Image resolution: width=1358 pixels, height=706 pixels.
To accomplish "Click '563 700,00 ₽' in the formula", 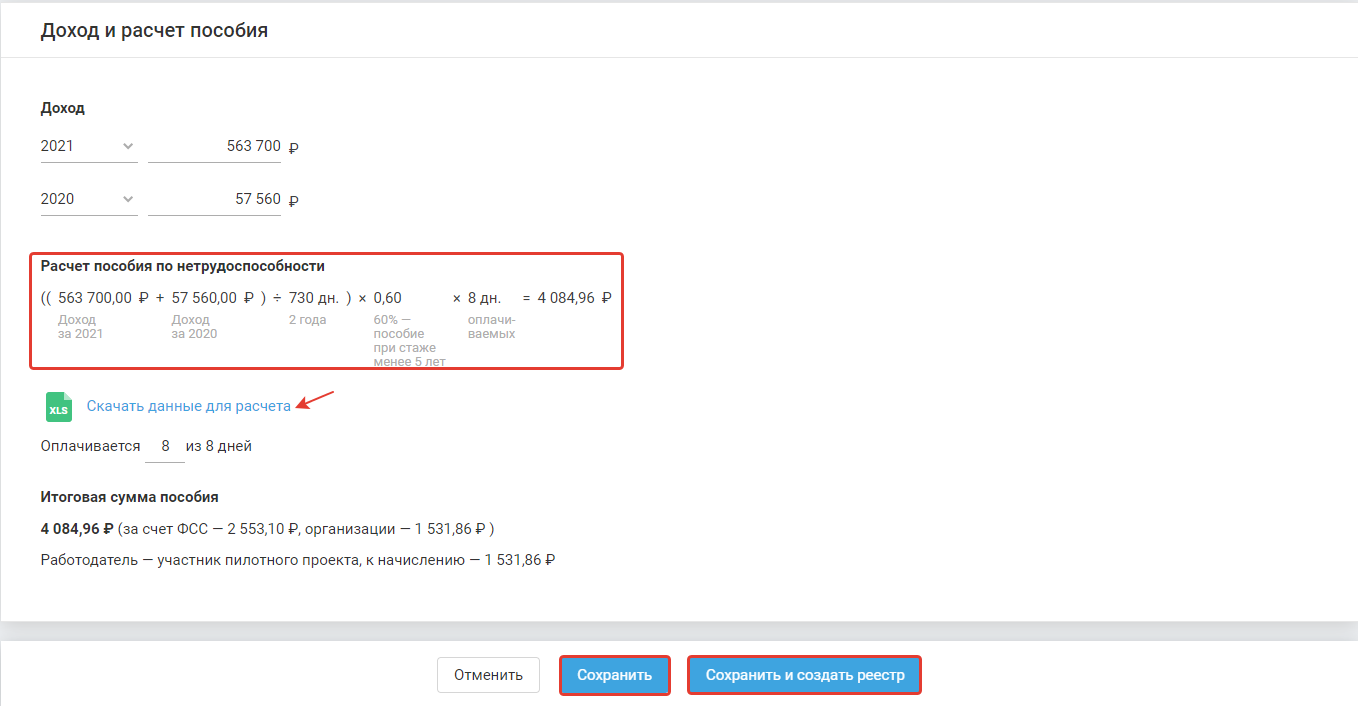I will [x=103, y=297].
